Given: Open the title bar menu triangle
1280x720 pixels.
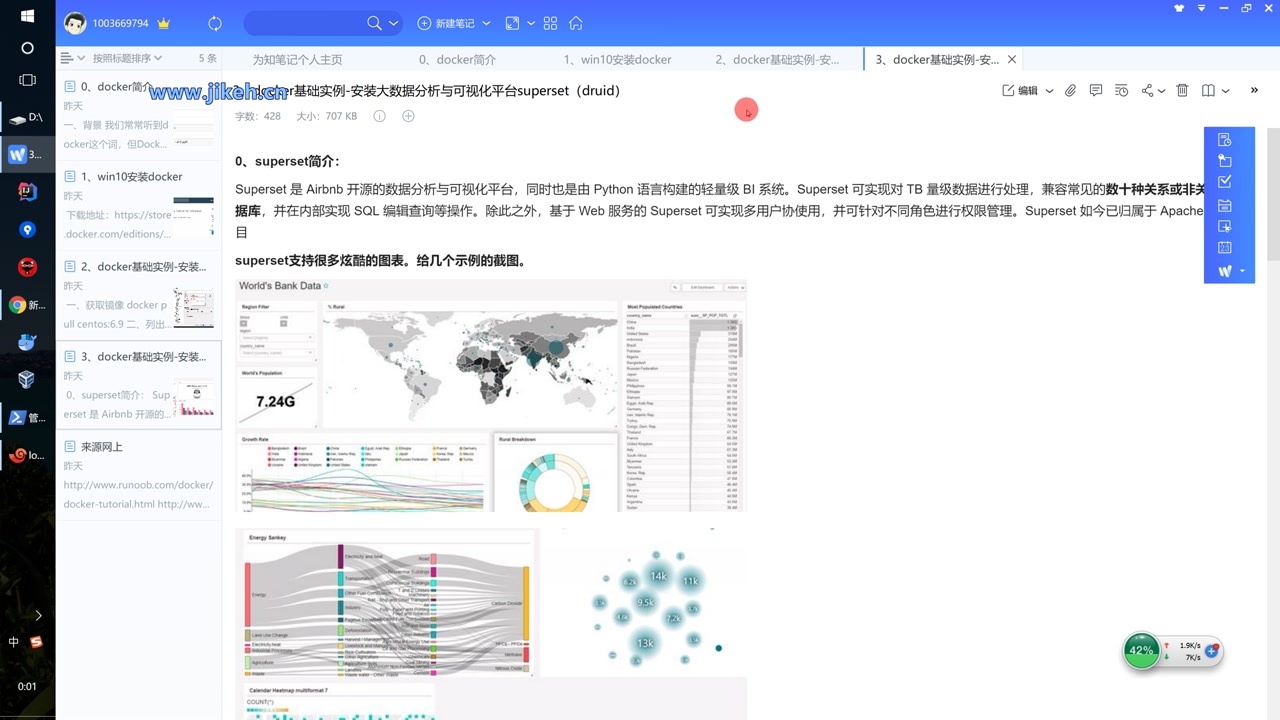Looking at the screenshot, I should click(1201, 8).
